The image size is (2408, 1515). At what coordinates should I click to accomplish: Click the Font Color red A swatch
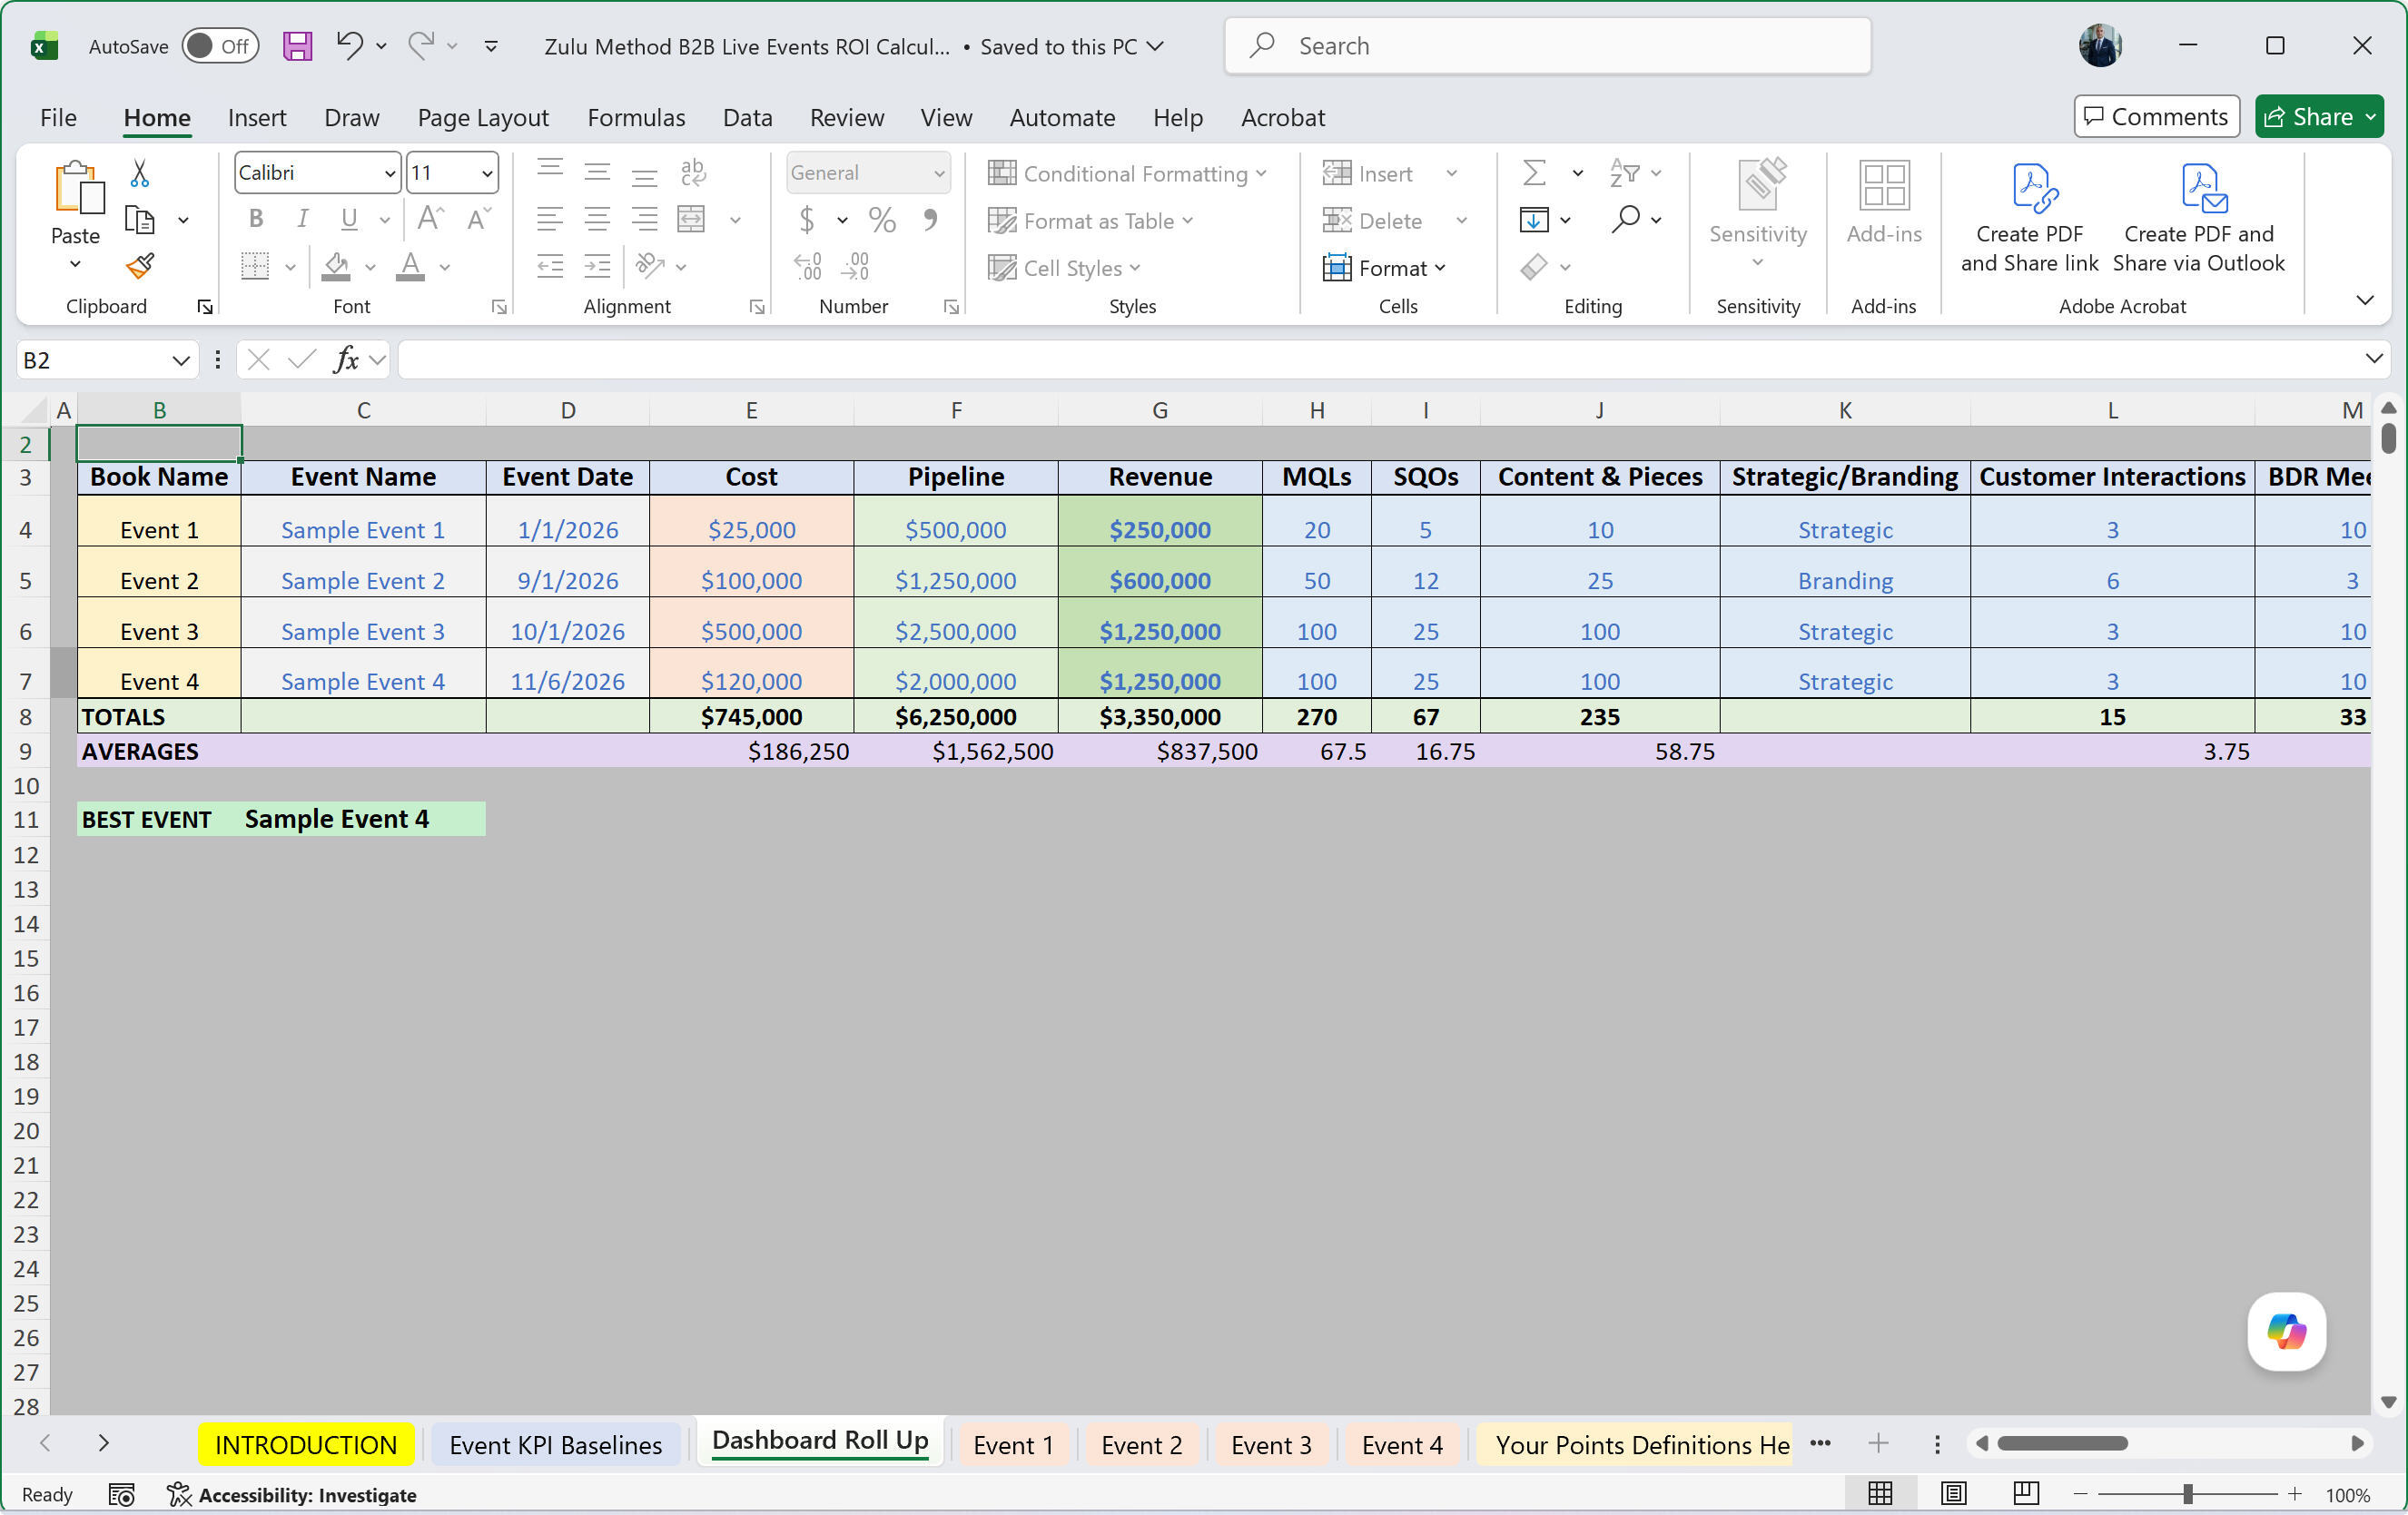coord(410,266)
